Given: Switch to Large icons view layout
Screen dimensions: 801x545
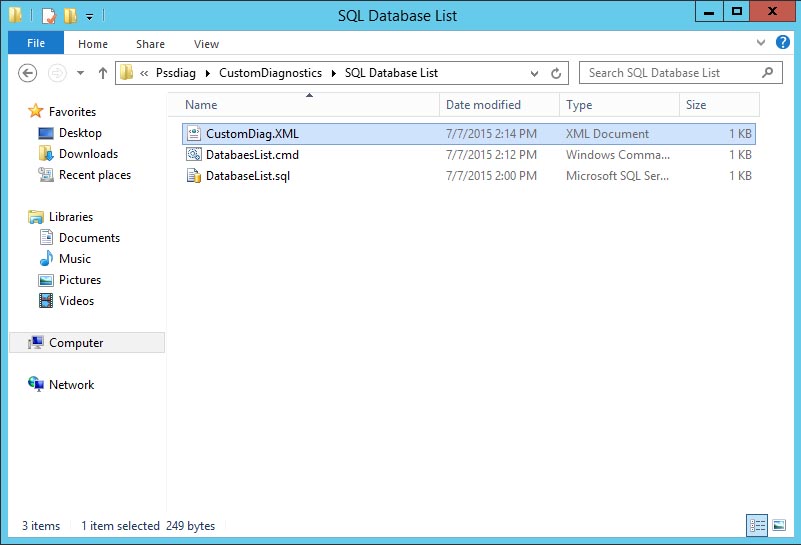Looking at the screenshot, I should click(x=779, y=525).
